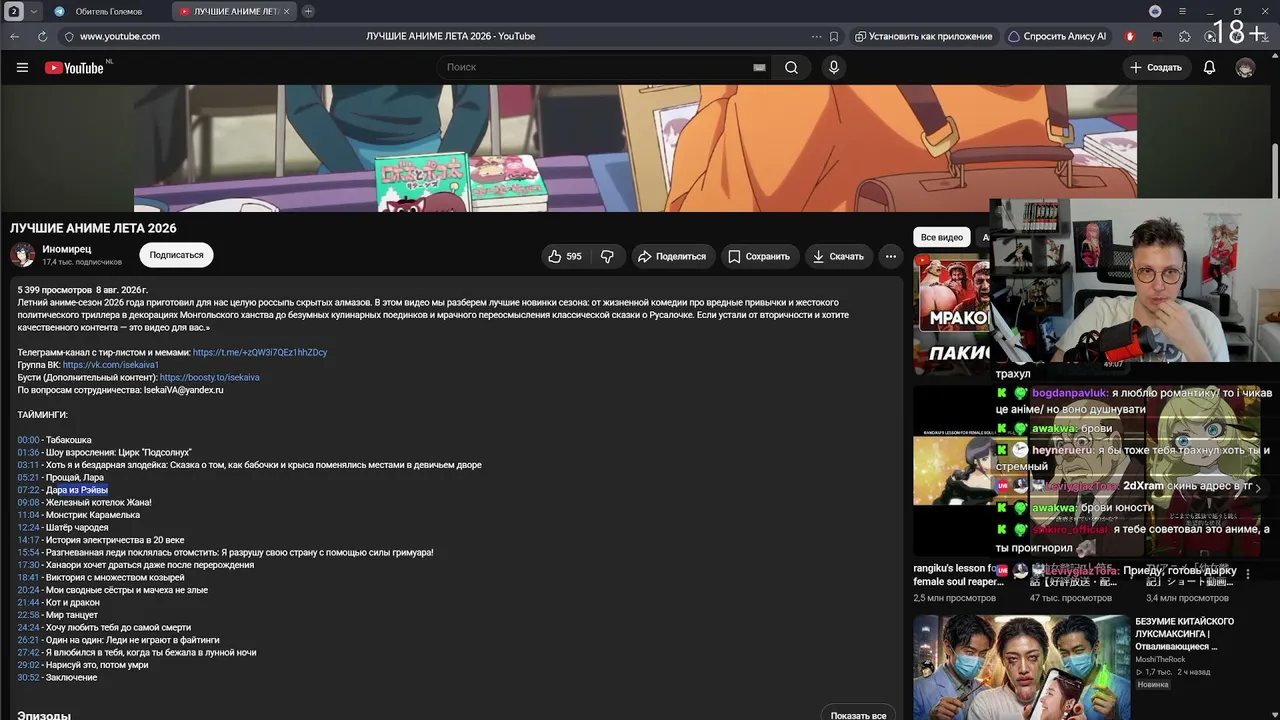Go back with the browser back arrow
1280x720 pixels.
click(15, 36)
